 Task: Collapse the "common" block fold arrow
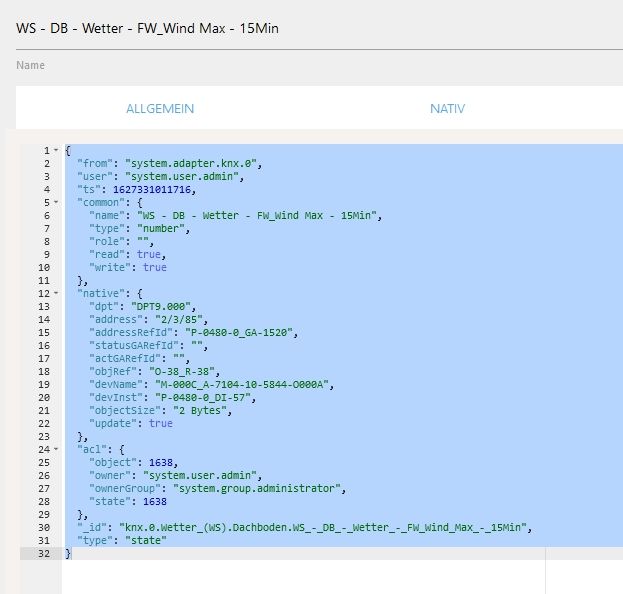(56, 202)
